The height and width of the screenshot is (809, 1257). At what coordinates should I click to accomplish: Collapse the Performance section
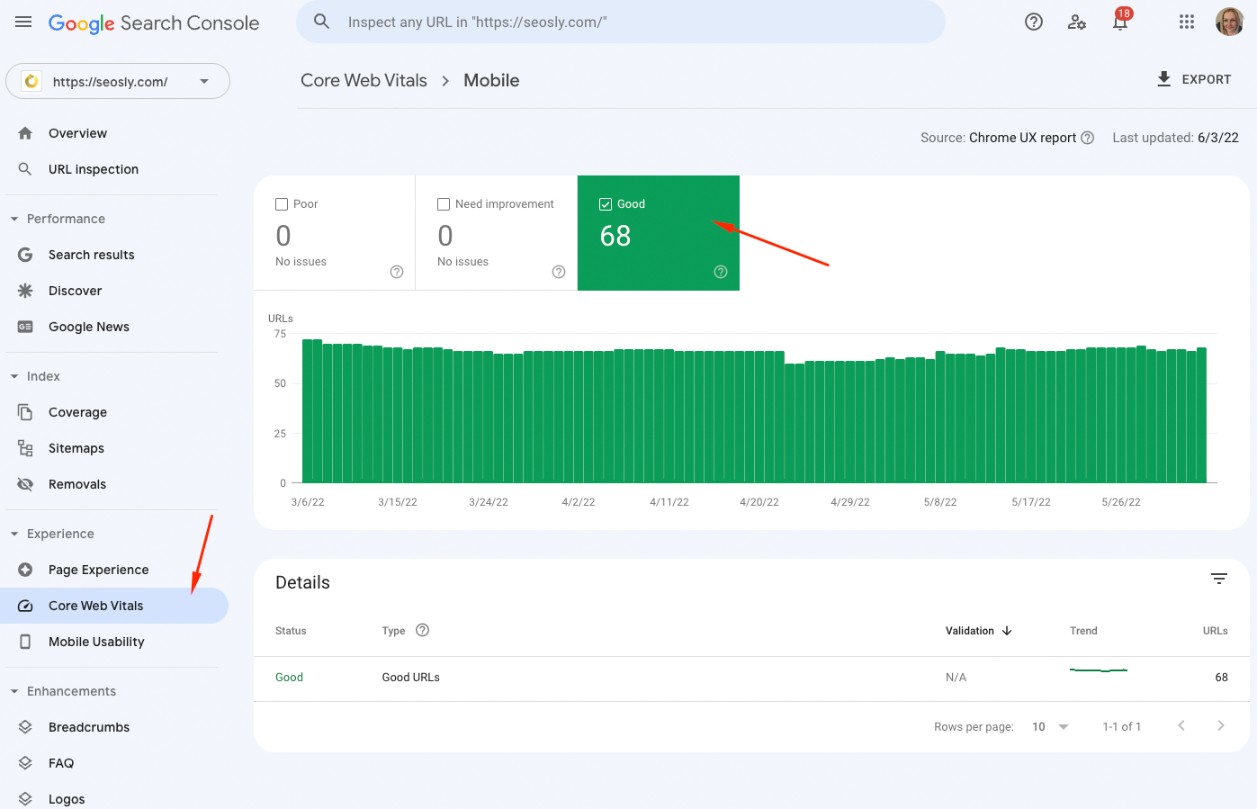pyautogui.click(x=15, y=219)
